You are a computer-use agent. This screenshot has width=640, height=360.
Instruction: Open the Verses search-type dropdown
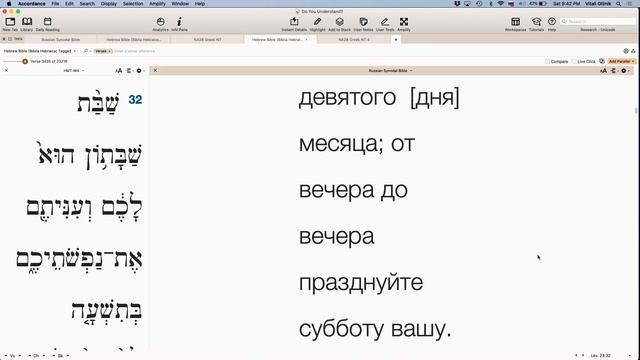click(102, 51)
